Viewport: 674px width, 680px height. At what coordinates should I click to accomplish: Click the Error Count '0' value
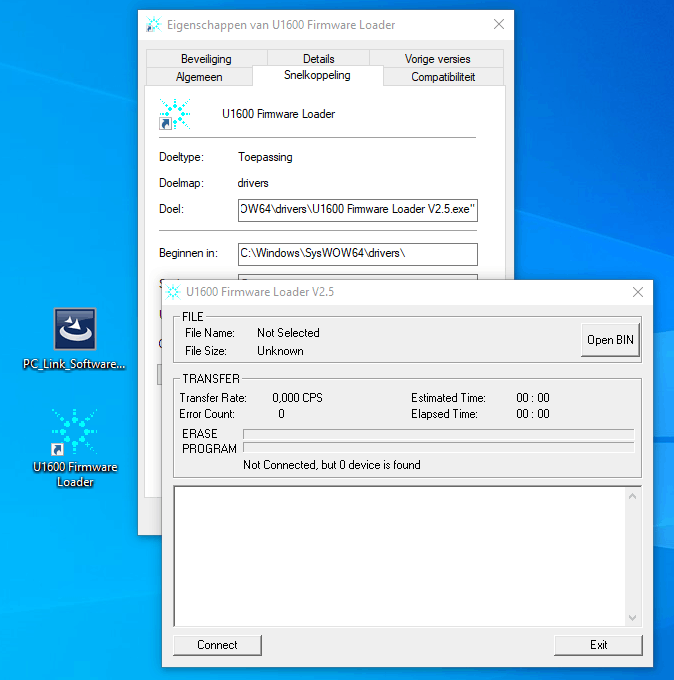point(281,414)
